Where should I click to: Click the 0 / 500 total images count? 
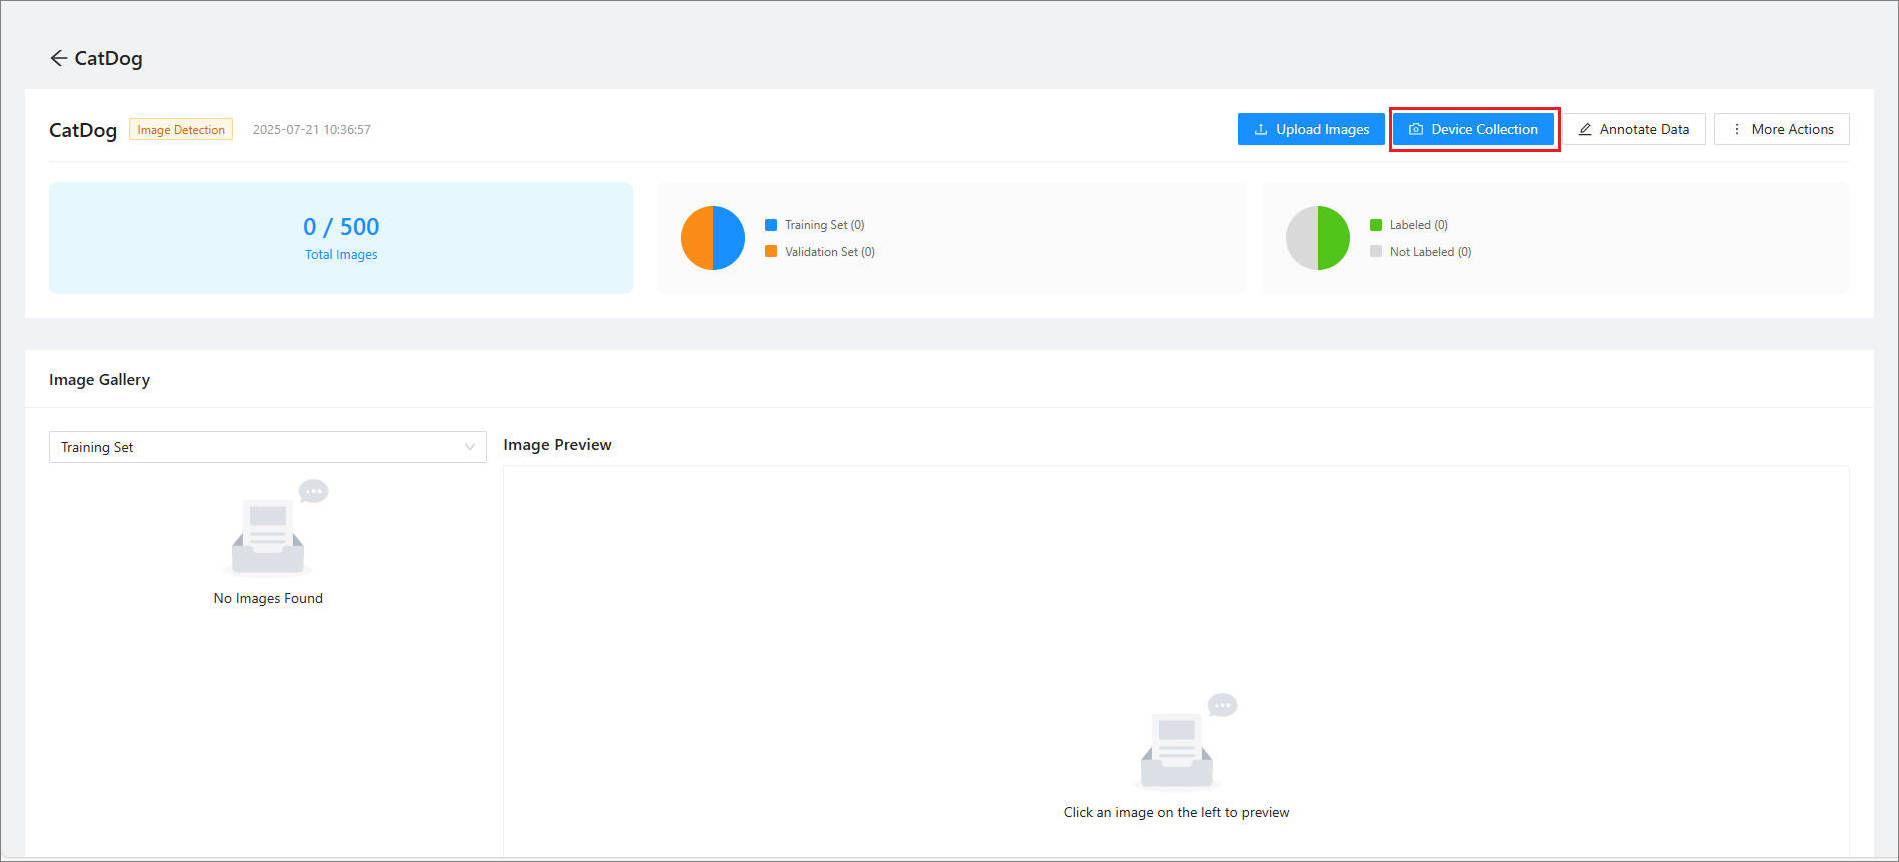click(341, 226)
